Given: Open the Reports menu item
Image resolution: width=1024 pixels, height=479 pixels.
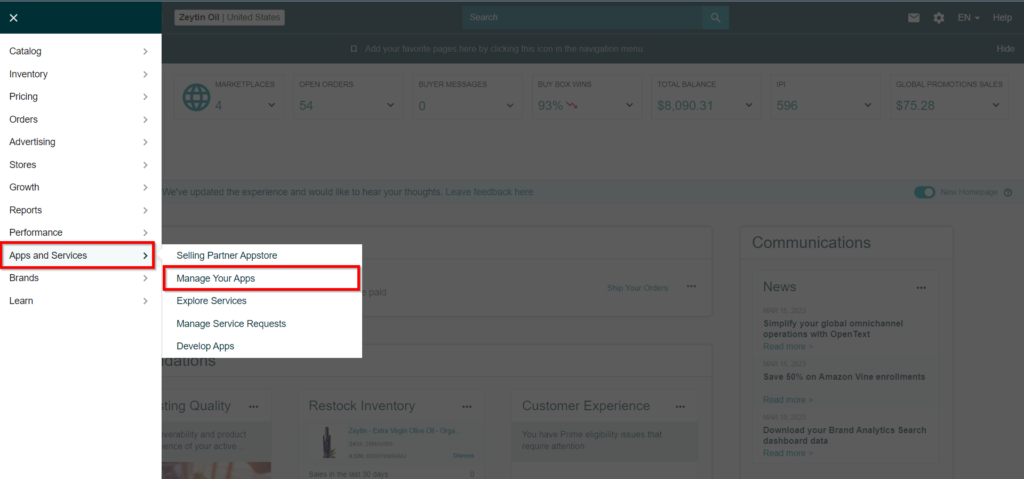Looking at the screenshot, I should pos(80,210).
